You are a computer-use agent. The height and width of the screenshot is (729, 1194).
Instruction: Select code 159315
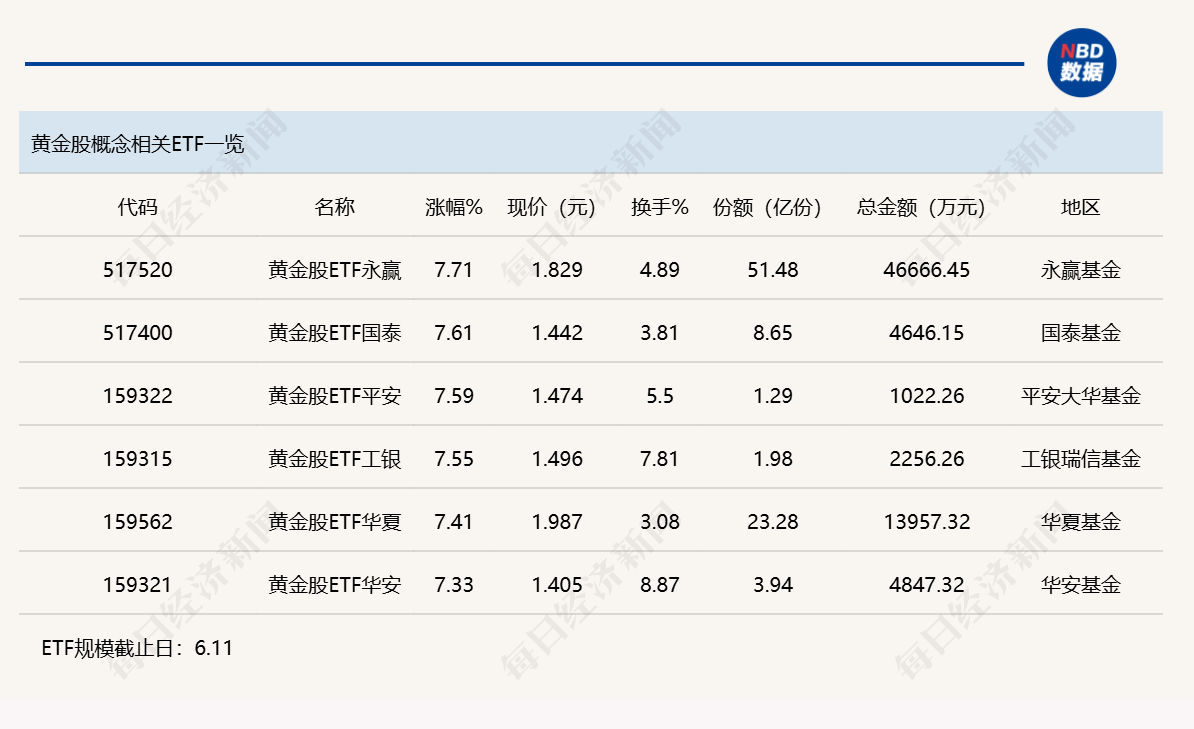click(138, 459)
